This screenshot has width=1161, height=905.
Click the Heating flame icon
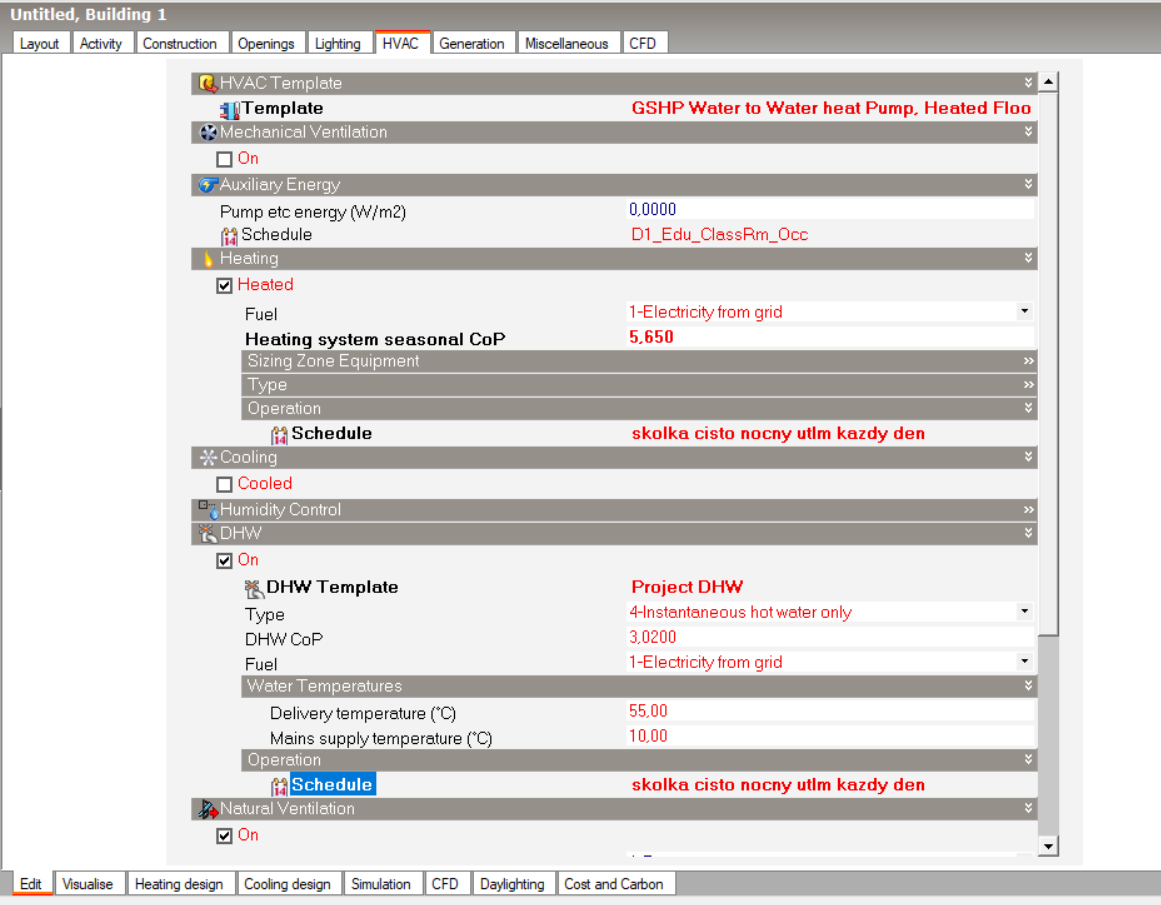point(208,258)
